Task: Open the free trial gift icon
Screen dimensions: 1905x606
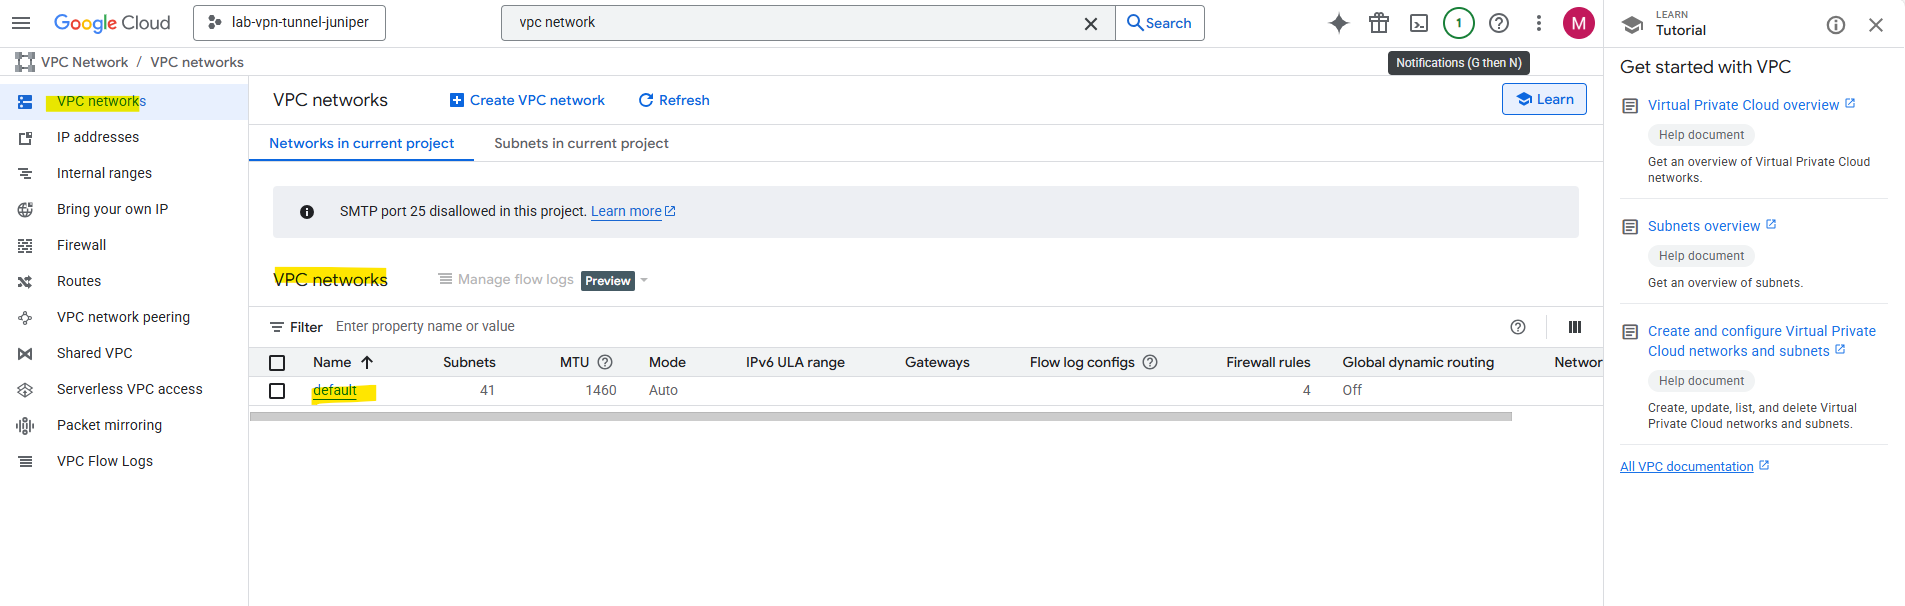Action: coord(1379,23)
